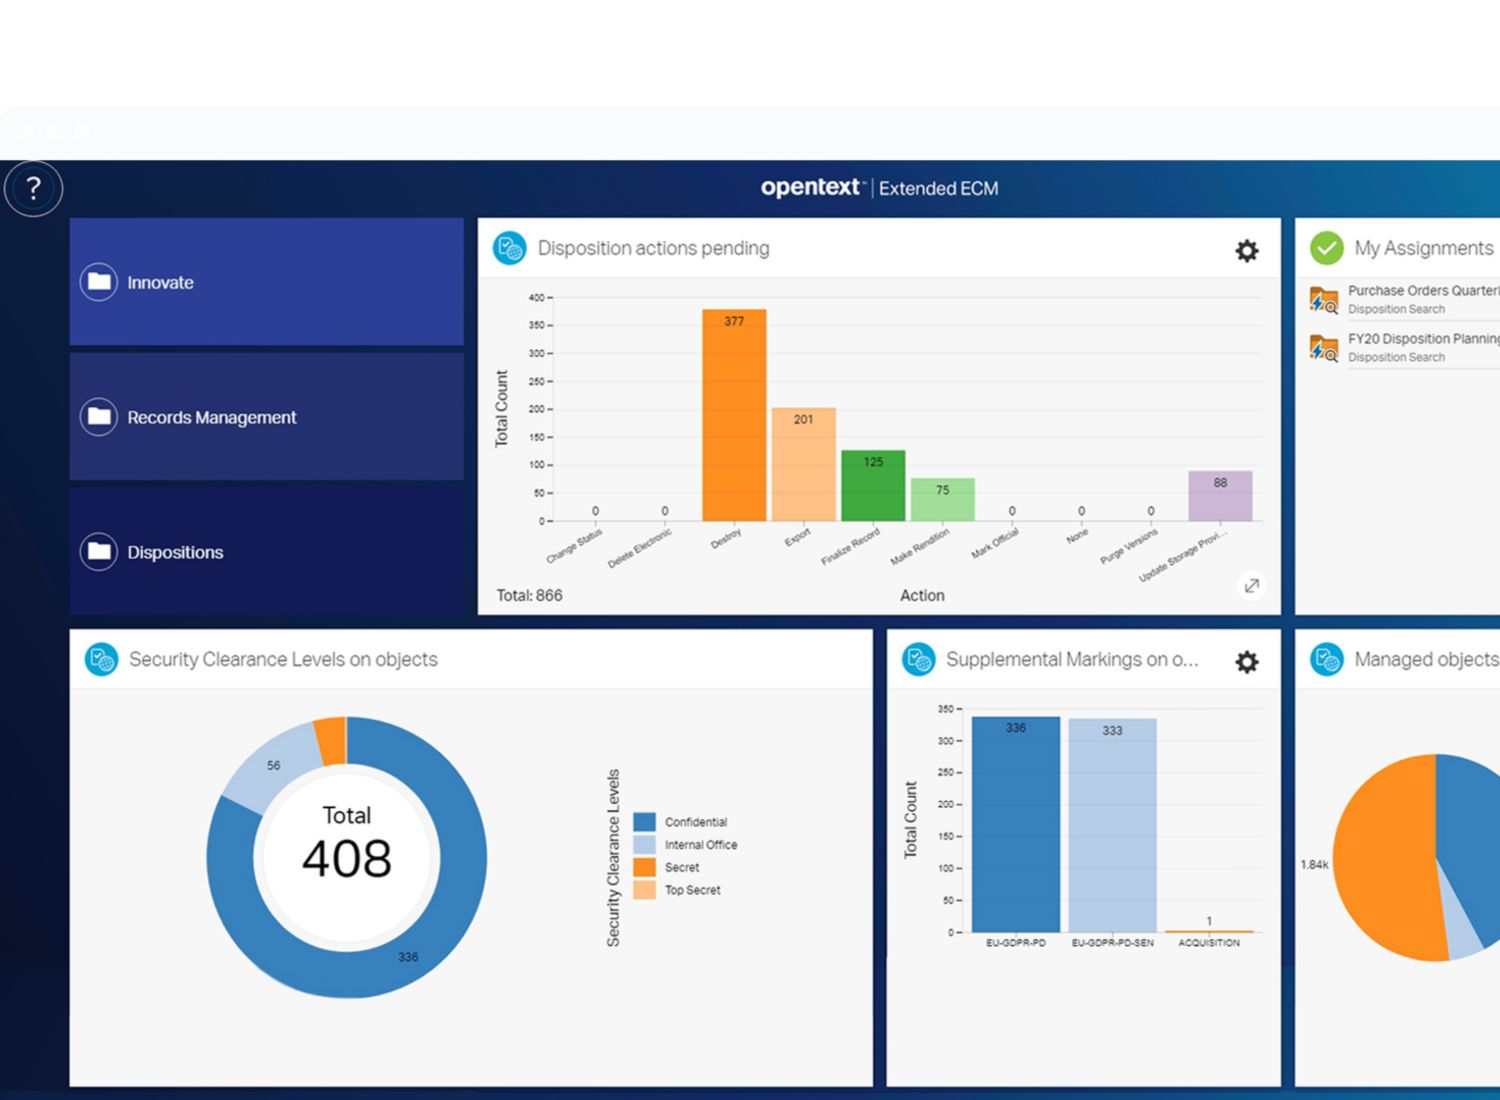Toggle Confidential legend color swatch
Screen dimensions: 1500x1100
pos(645,822)
